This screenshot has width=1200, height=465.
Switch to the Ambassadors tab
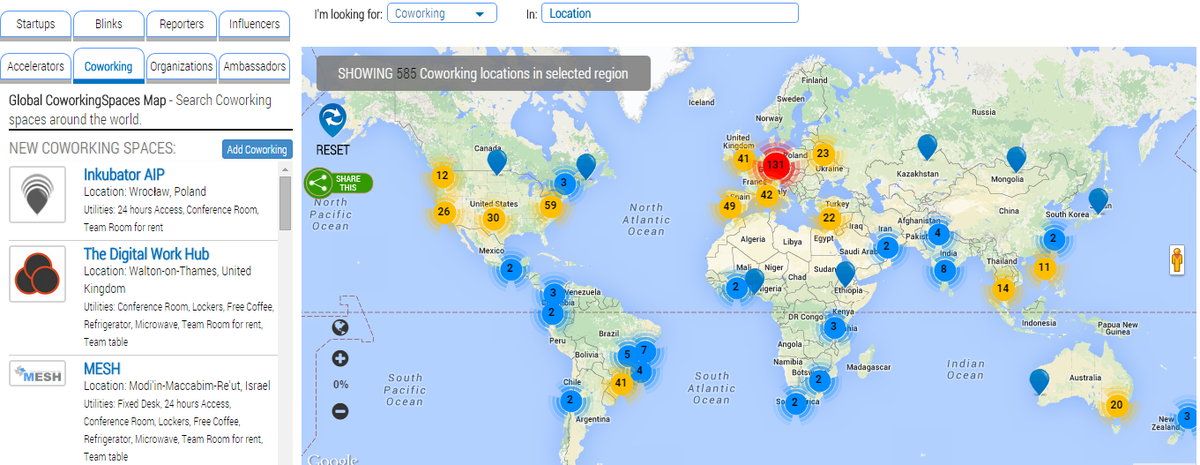[x=255, y=67]
